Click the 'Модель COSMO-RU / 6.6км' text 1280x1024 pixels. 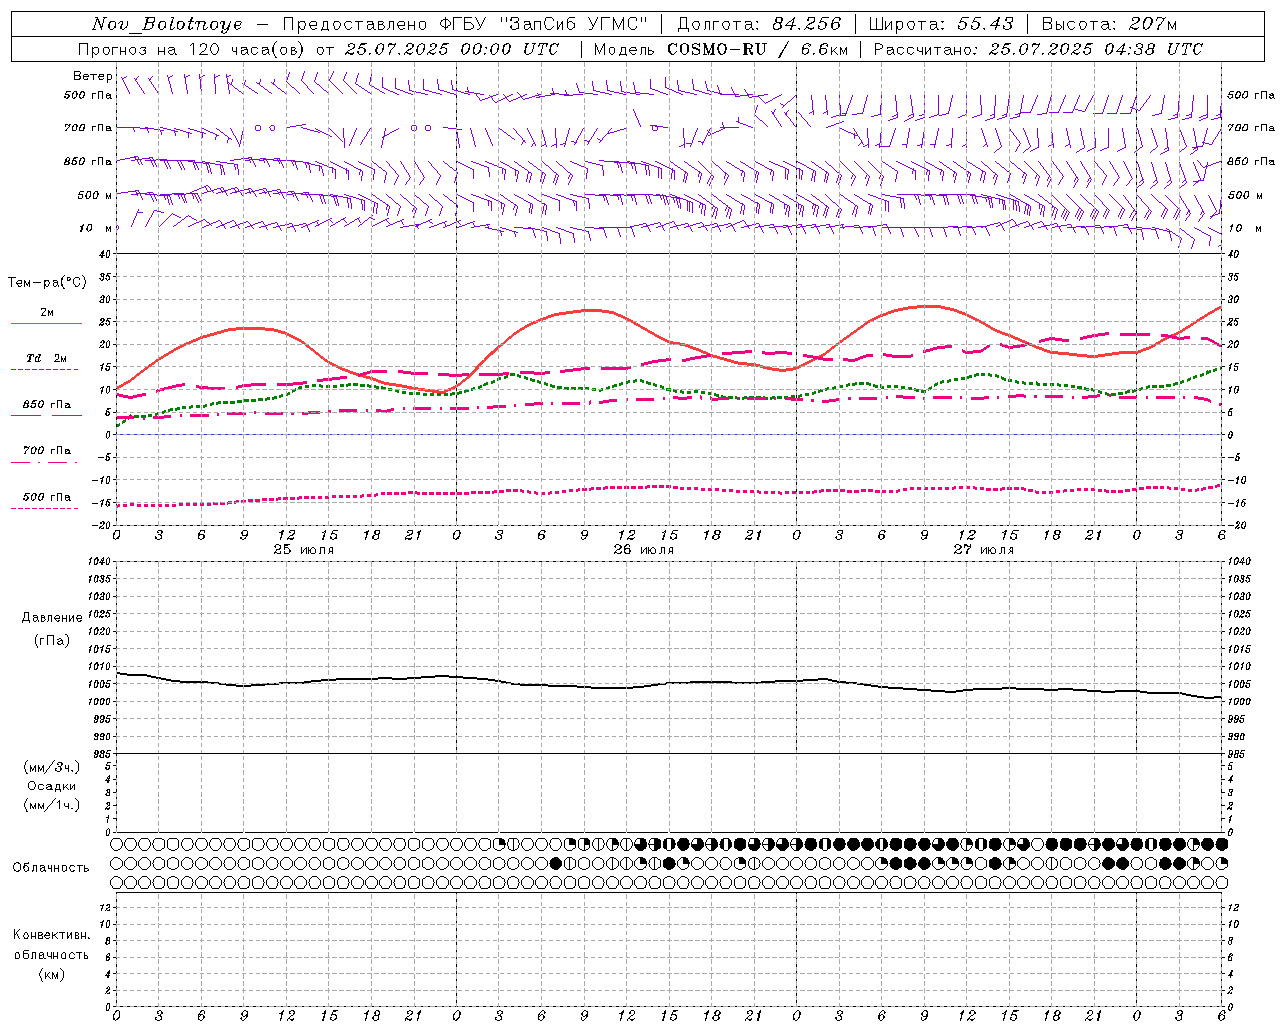pos(720,49)
